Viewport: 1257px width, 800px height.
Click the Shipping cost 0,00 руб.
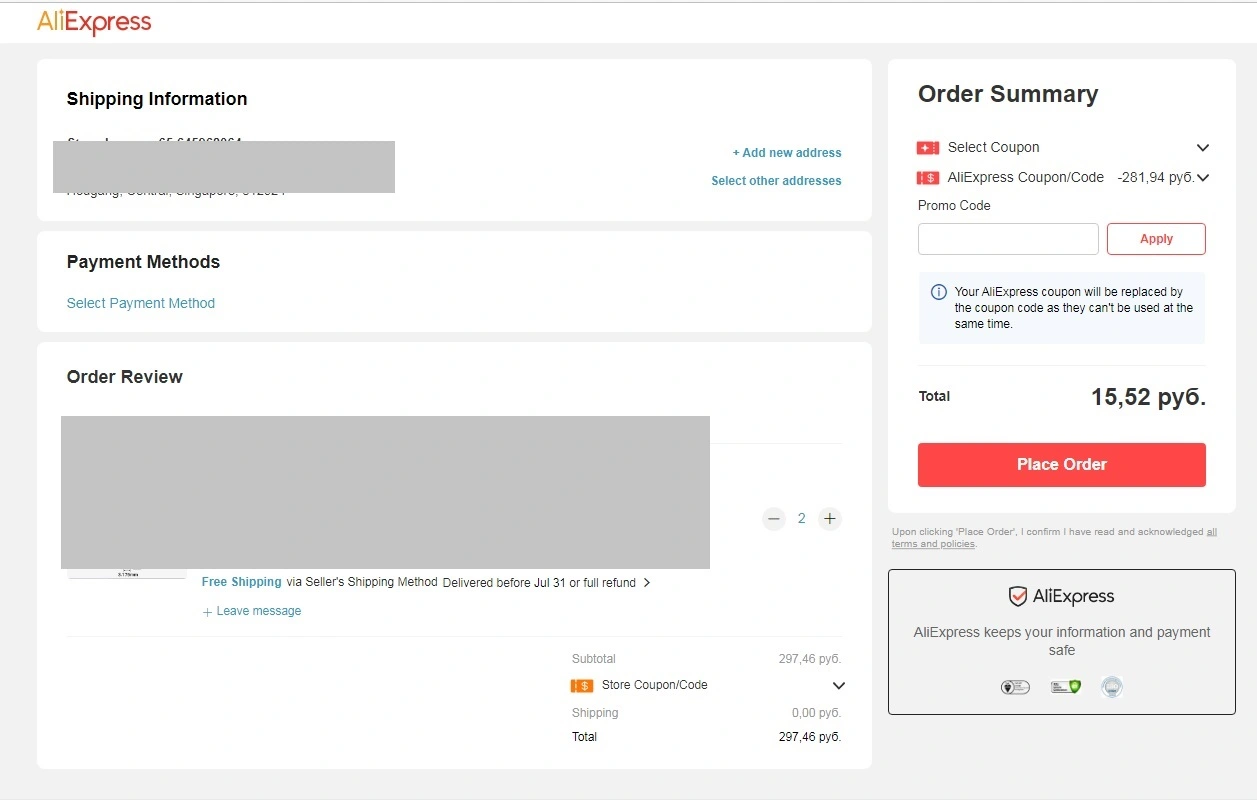816,713
